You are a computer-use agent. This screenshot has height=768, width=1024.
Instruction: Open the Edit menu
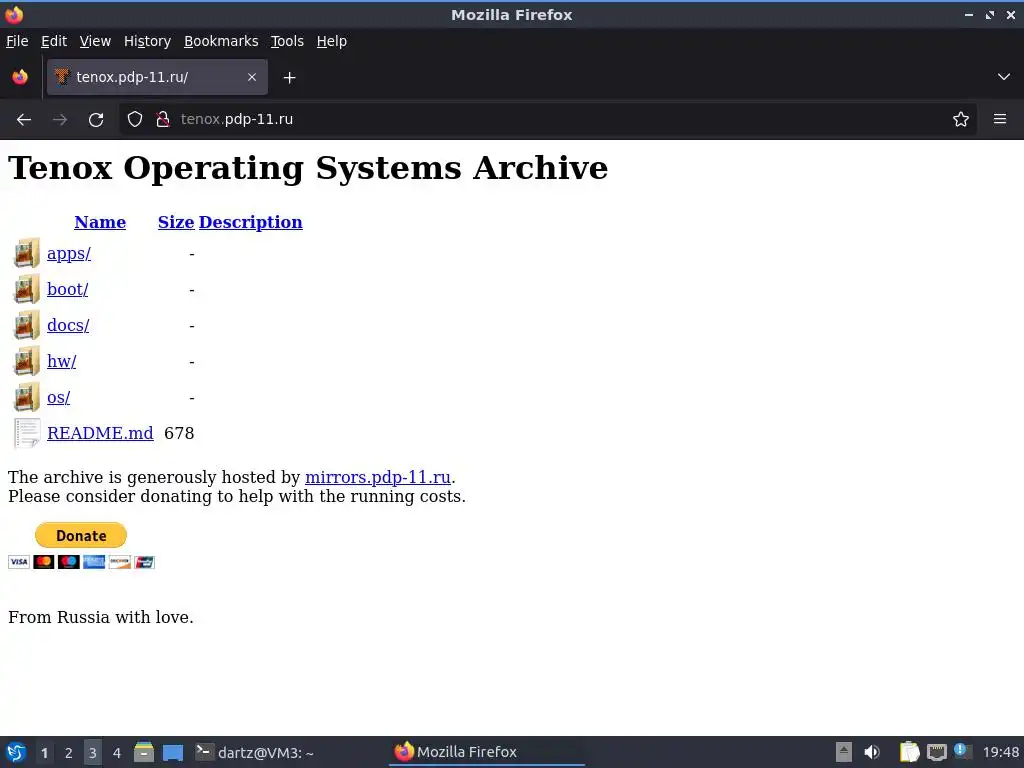tap(54, 41)
